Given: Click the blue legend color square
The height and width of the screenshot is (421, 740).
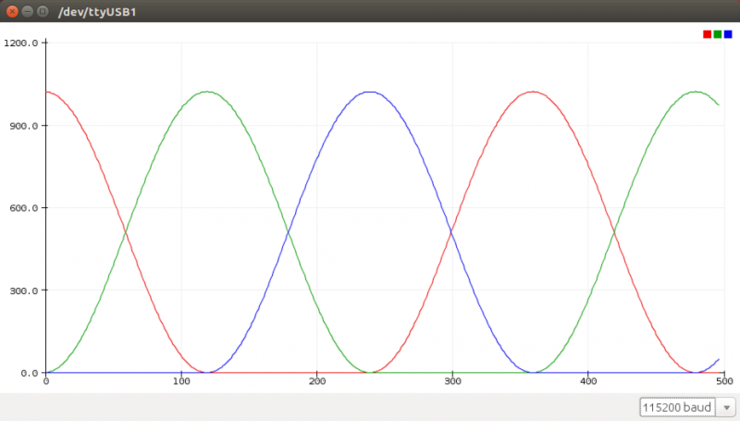Looking at the screenshot, I should 728,34.
